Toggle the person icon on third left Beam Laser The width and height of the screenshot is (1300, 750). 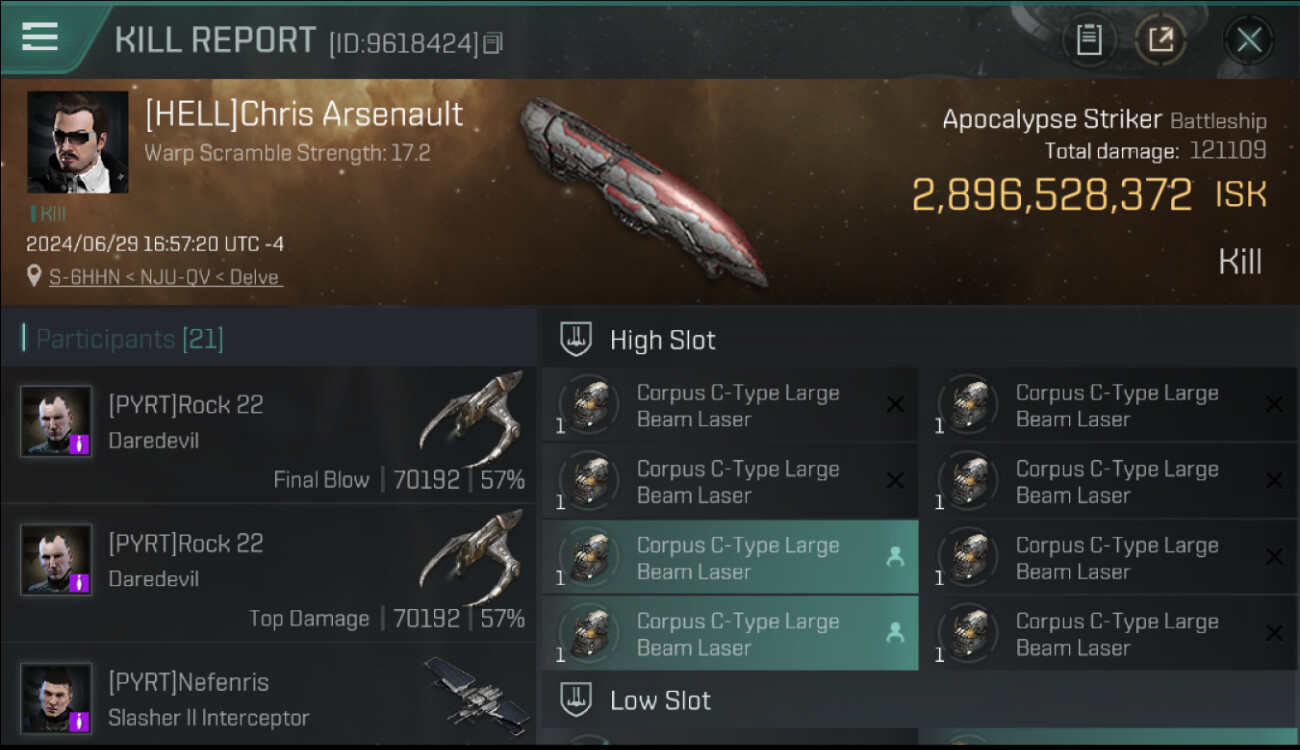tap(895, 557)
